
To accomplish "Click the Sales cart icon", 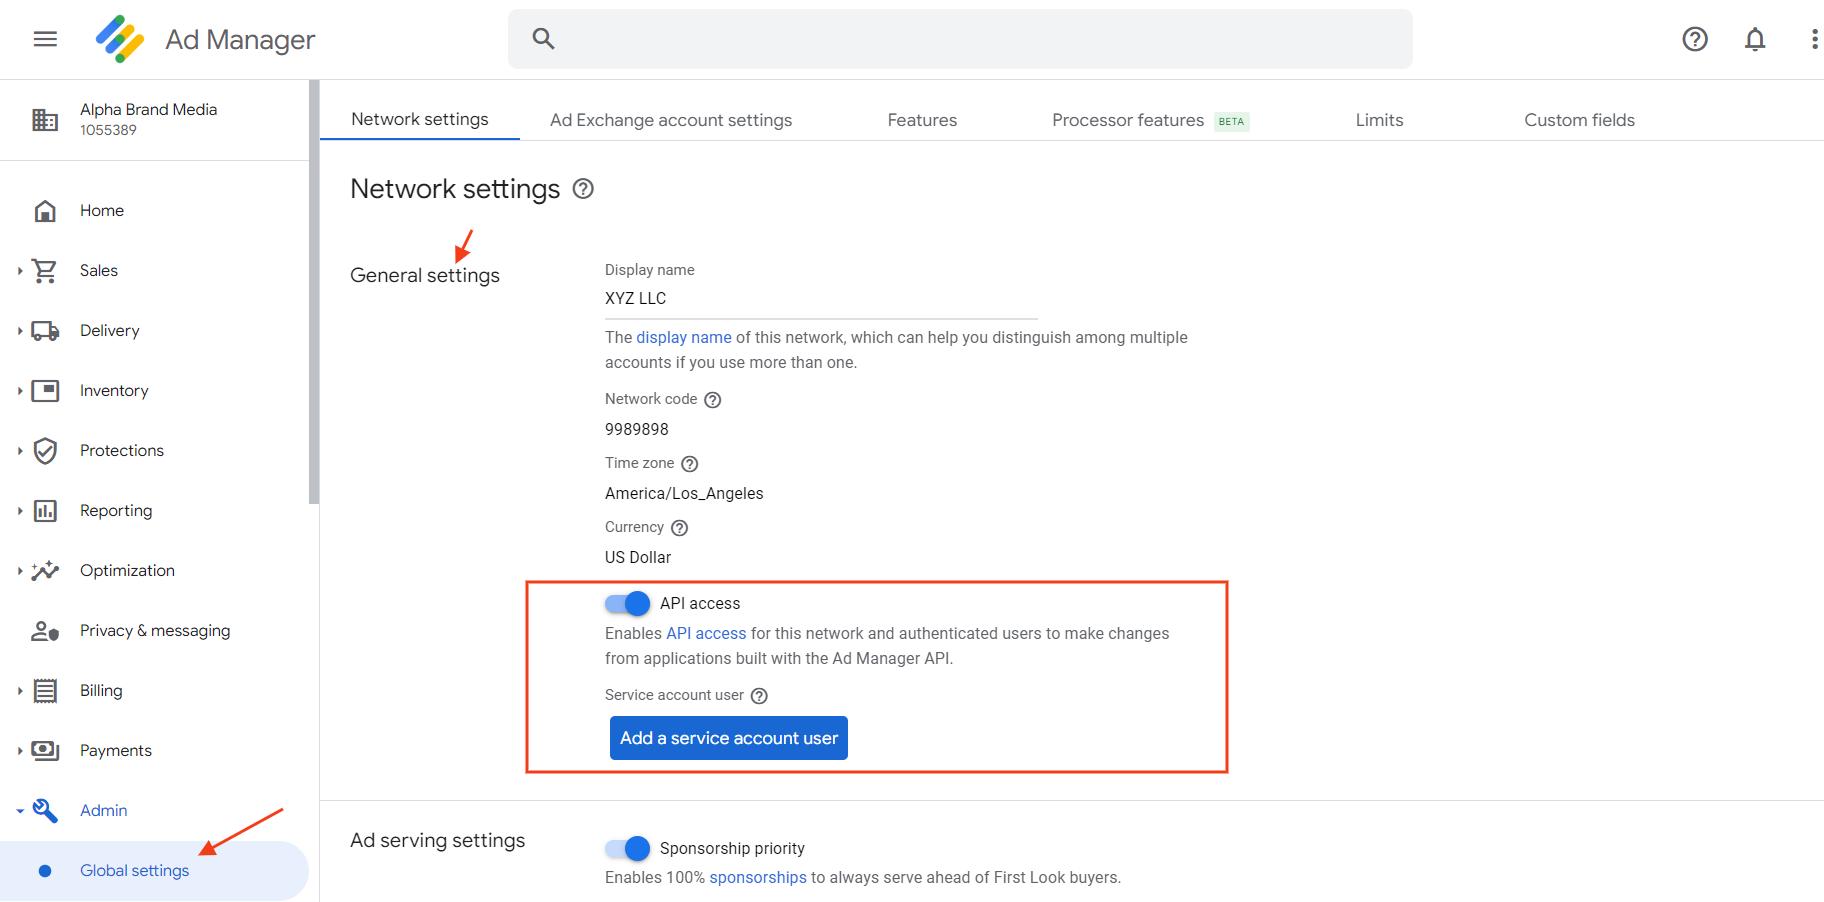I will [45, 271].
